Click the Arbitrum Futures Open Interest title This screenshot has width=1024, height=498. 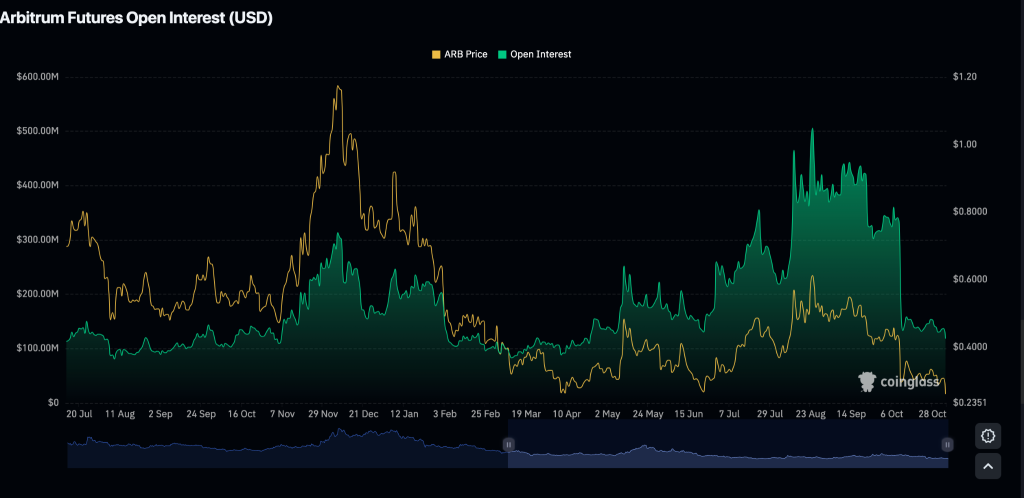[136, 18]
